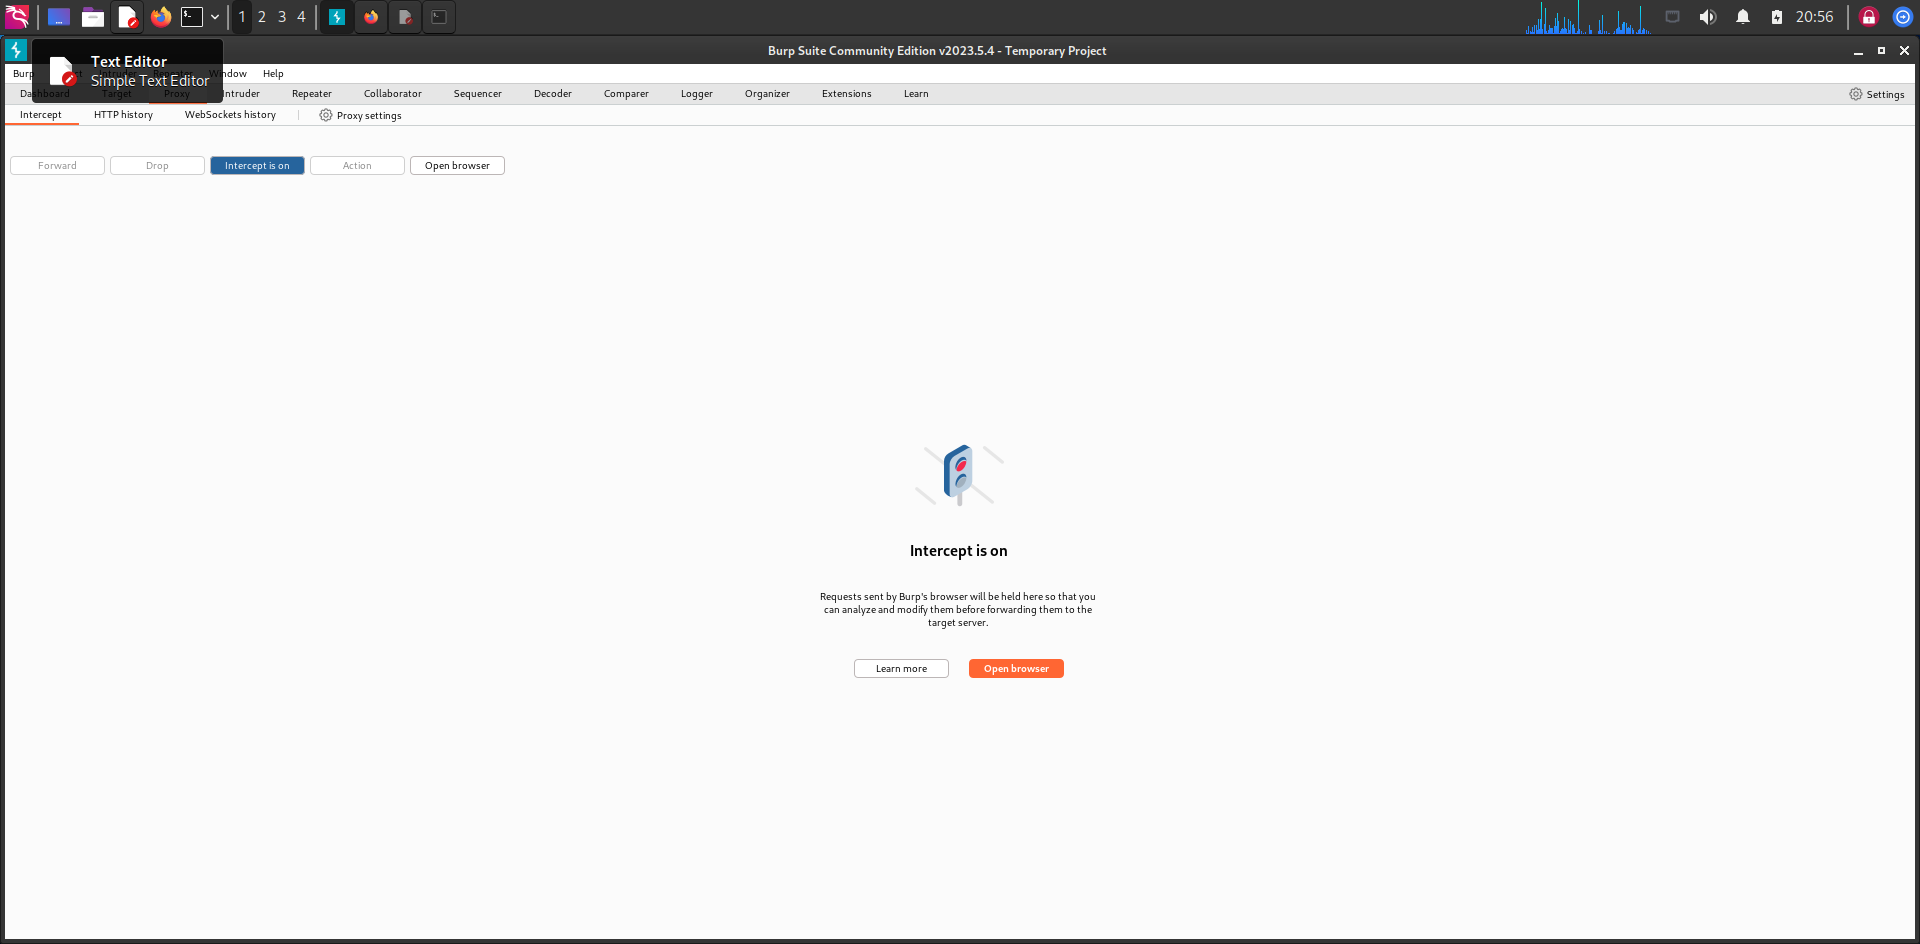This screenshot has height=944, width=1920.
Task: Focus Burp Suite via taskbar lightning icon
Action: pos(336,17)
